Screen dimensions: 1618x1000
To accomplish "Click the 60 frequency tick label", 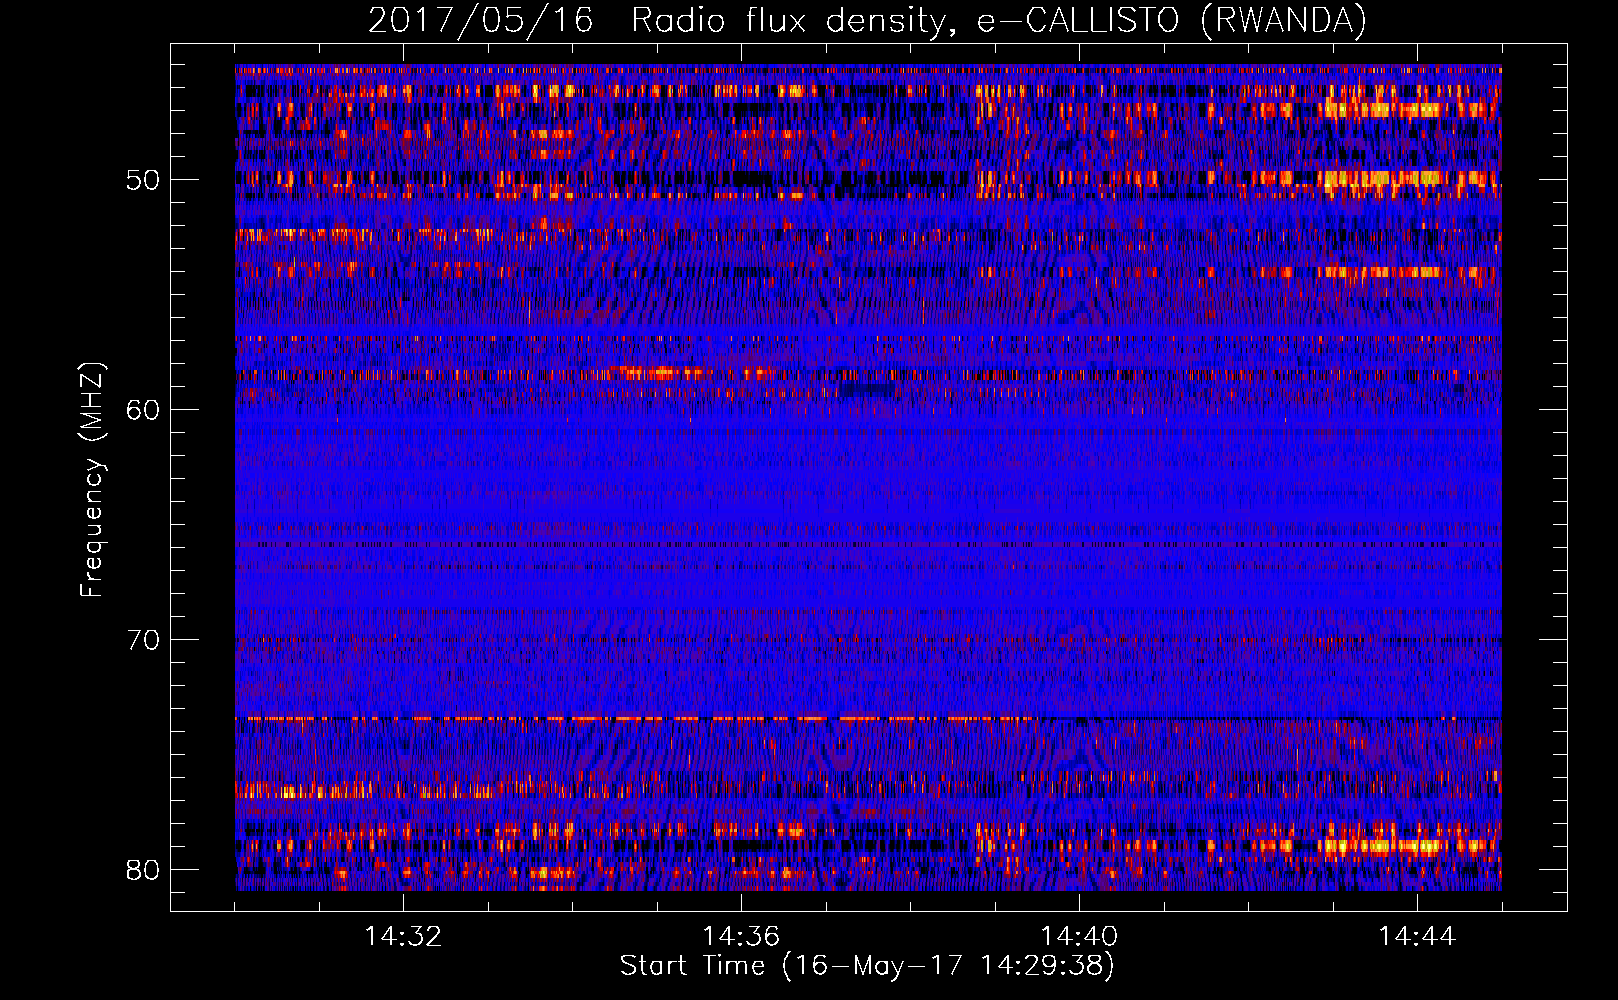I will [143, 411].
